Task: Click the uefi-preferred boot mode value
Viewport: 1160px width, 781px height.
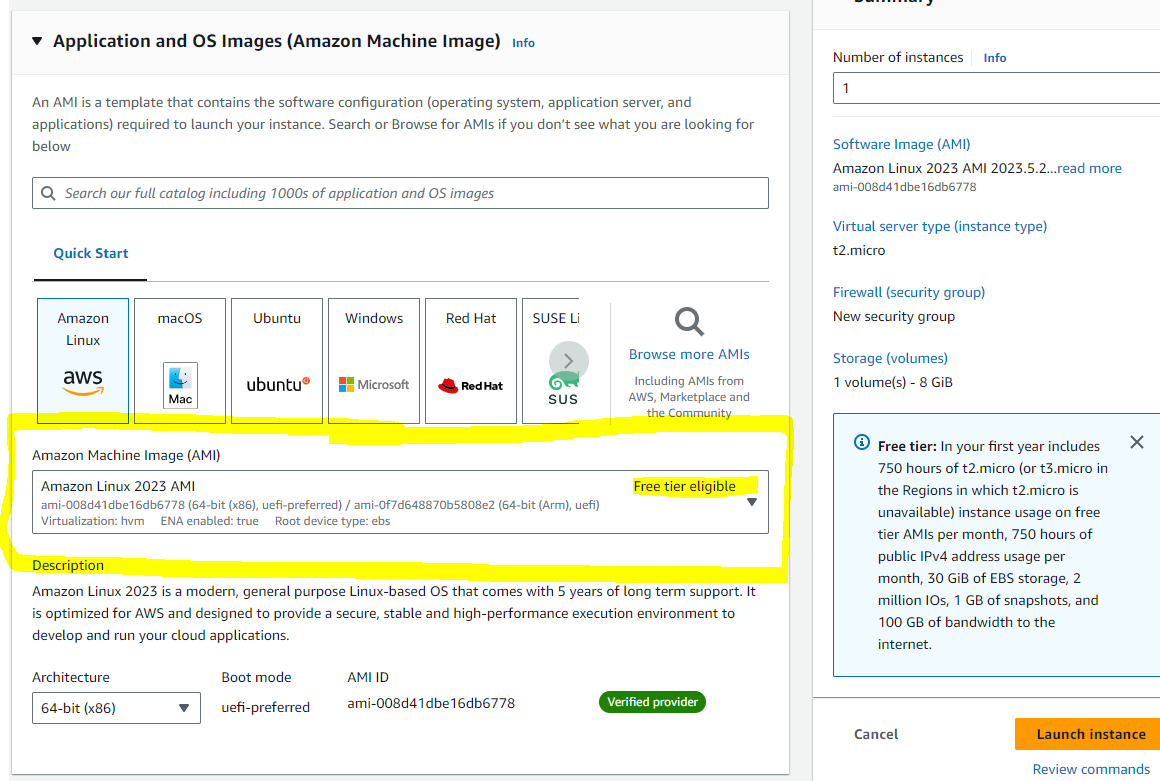Action: (266, 707)
